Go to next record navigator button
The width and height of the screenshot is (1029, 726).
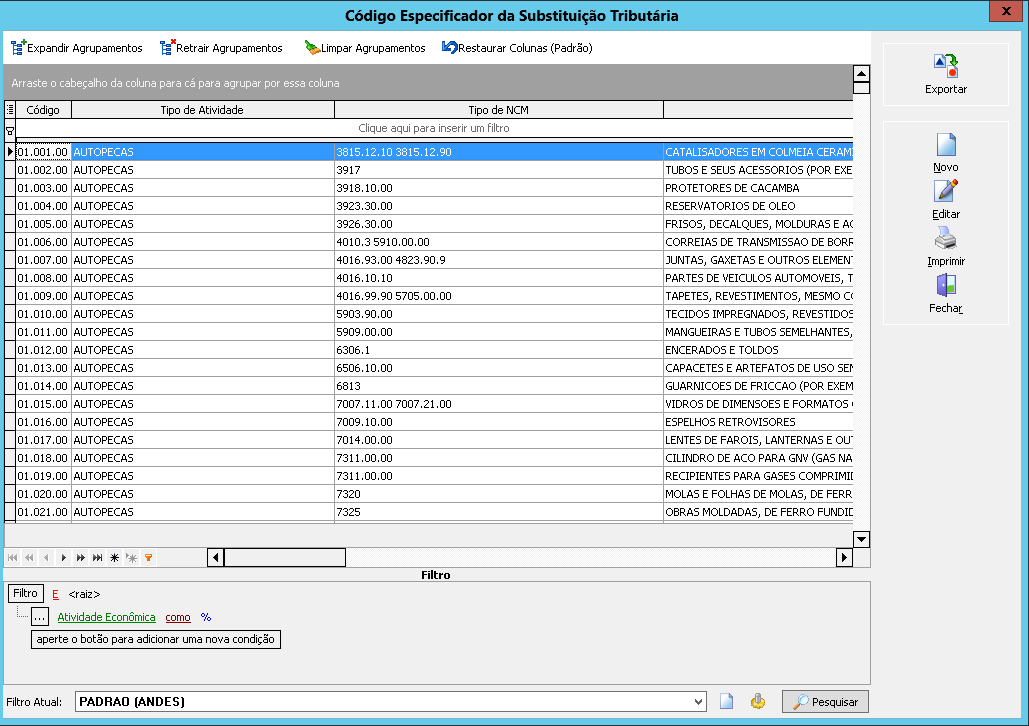click(x=64, y=558)
